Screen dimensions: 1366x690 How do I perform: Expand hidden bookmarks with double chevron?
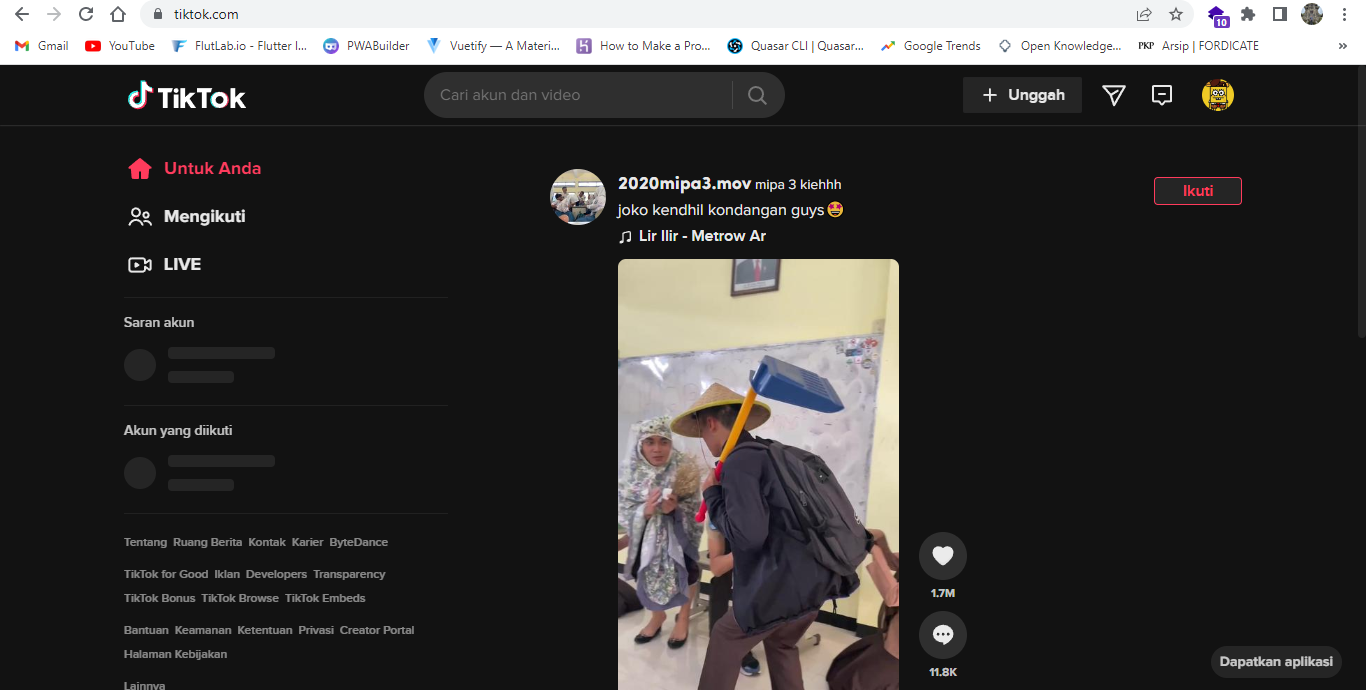tap(1342, 45)
